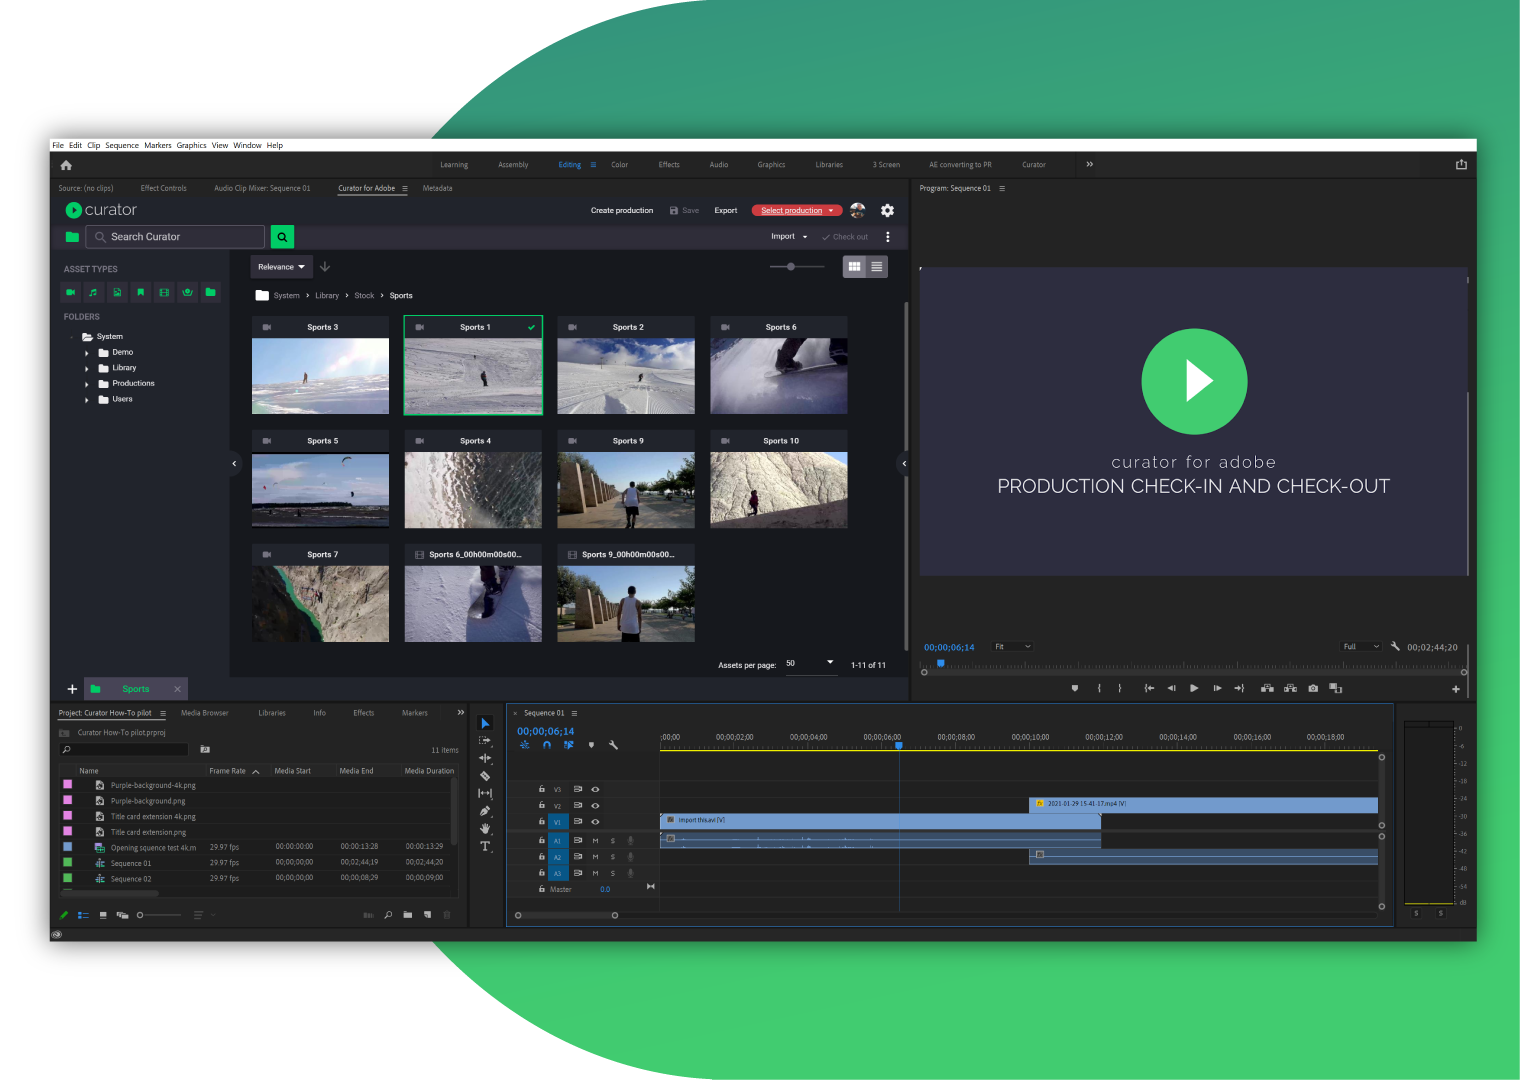Screen dimensions: 1520x1080
Task: Click the Export button
Action: point(726,210)
